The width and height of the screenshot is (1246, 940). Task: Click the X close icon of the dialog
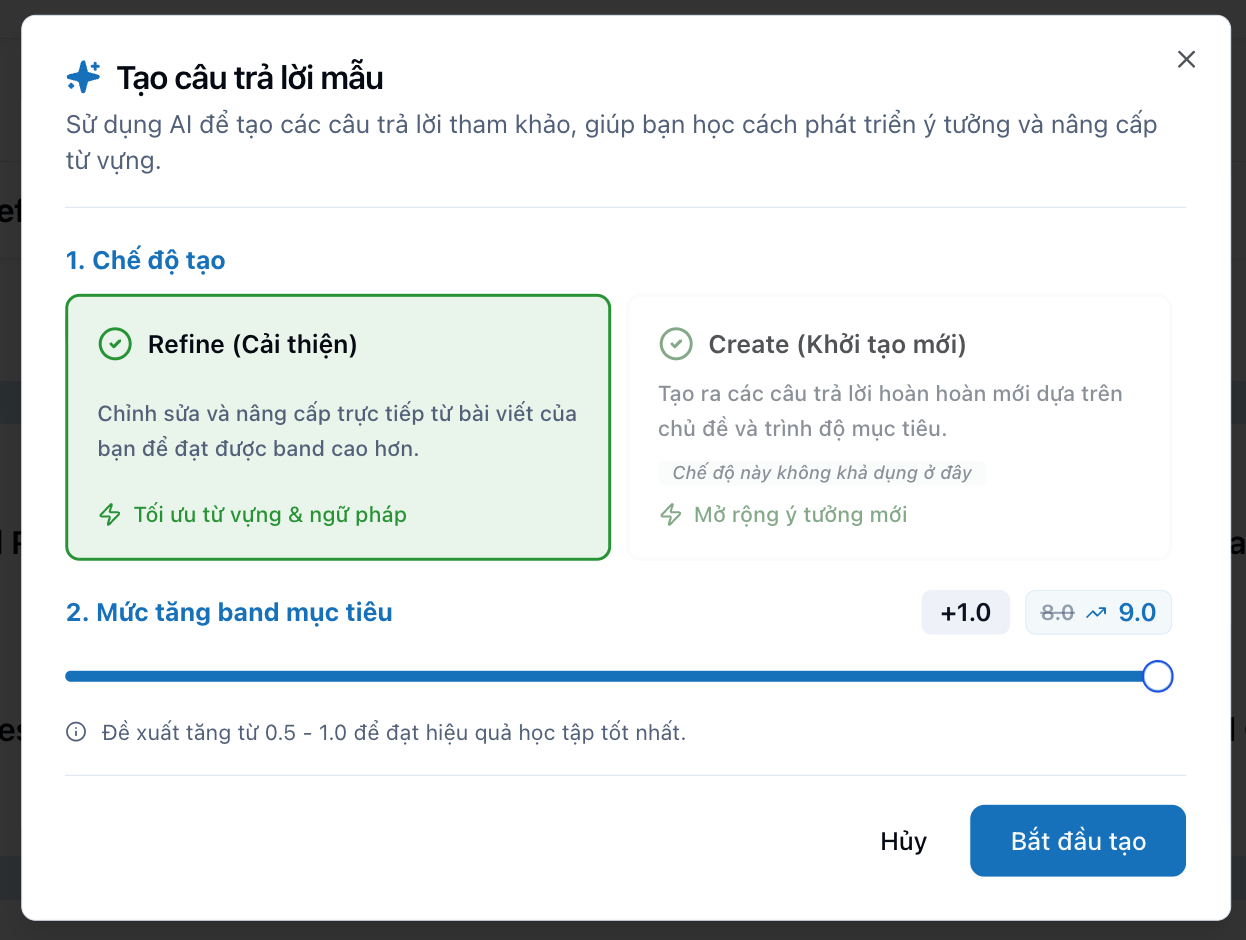click(1186, 59)
